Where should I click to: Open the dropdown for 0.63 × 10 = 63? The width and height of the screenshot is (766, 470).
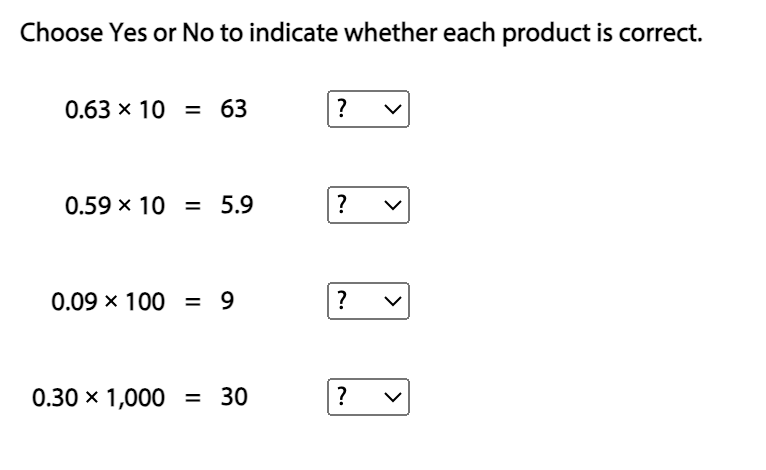[x=368, y=110]
